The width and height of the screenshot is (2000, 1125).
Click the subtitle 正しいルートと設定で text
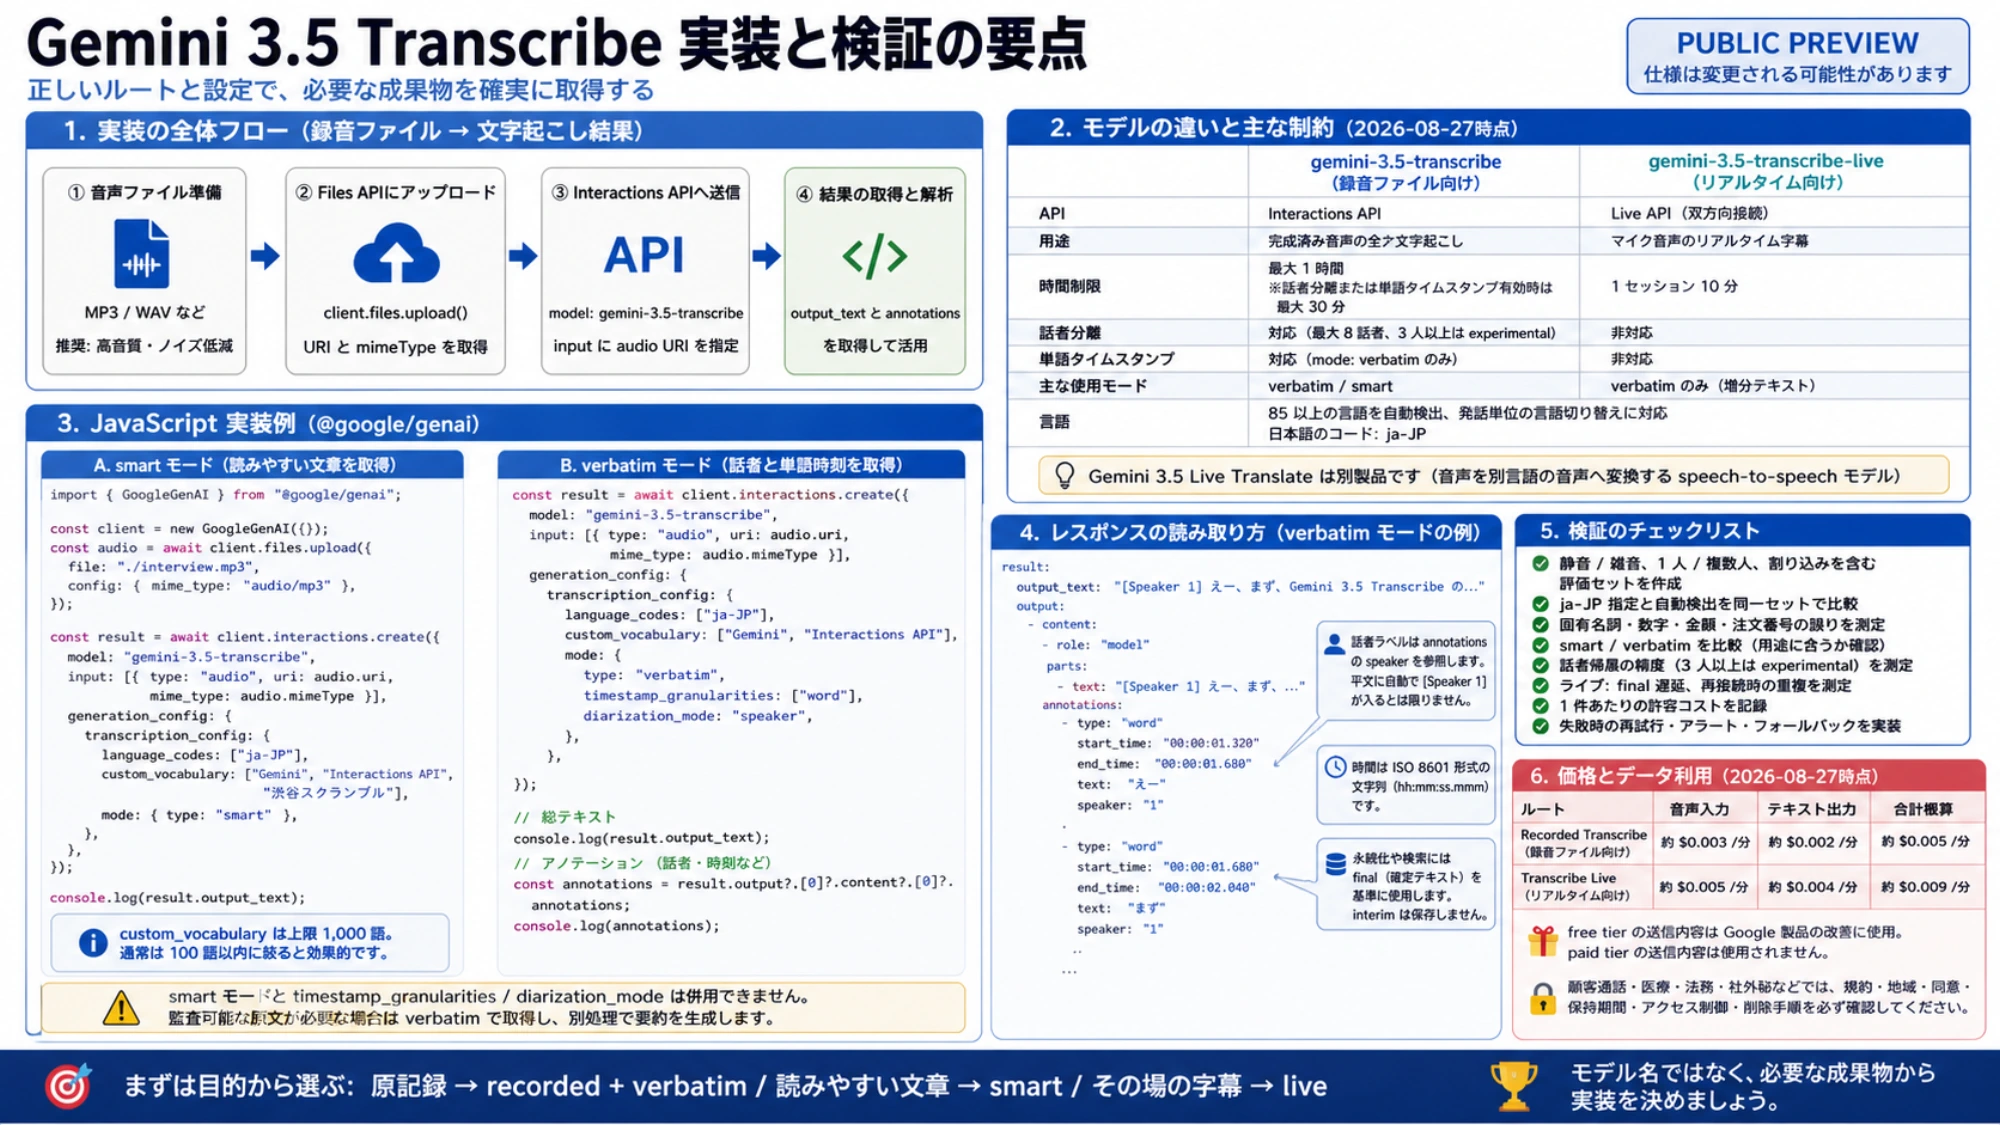click(x=340, y=90)
